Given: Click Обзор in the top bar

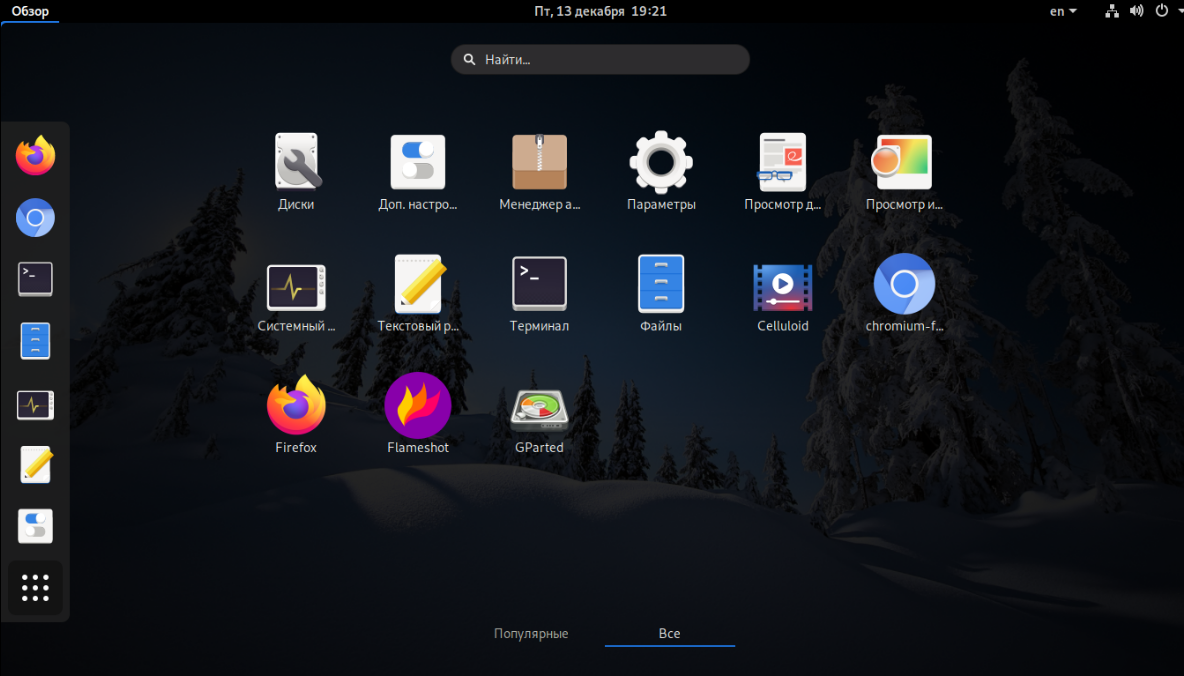Looking at the screenshot, I should pos(30,11).
